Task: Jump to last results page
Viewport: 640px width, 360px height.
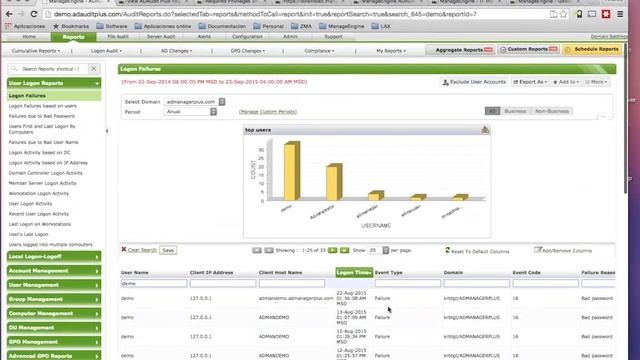Action: [344, 250]
